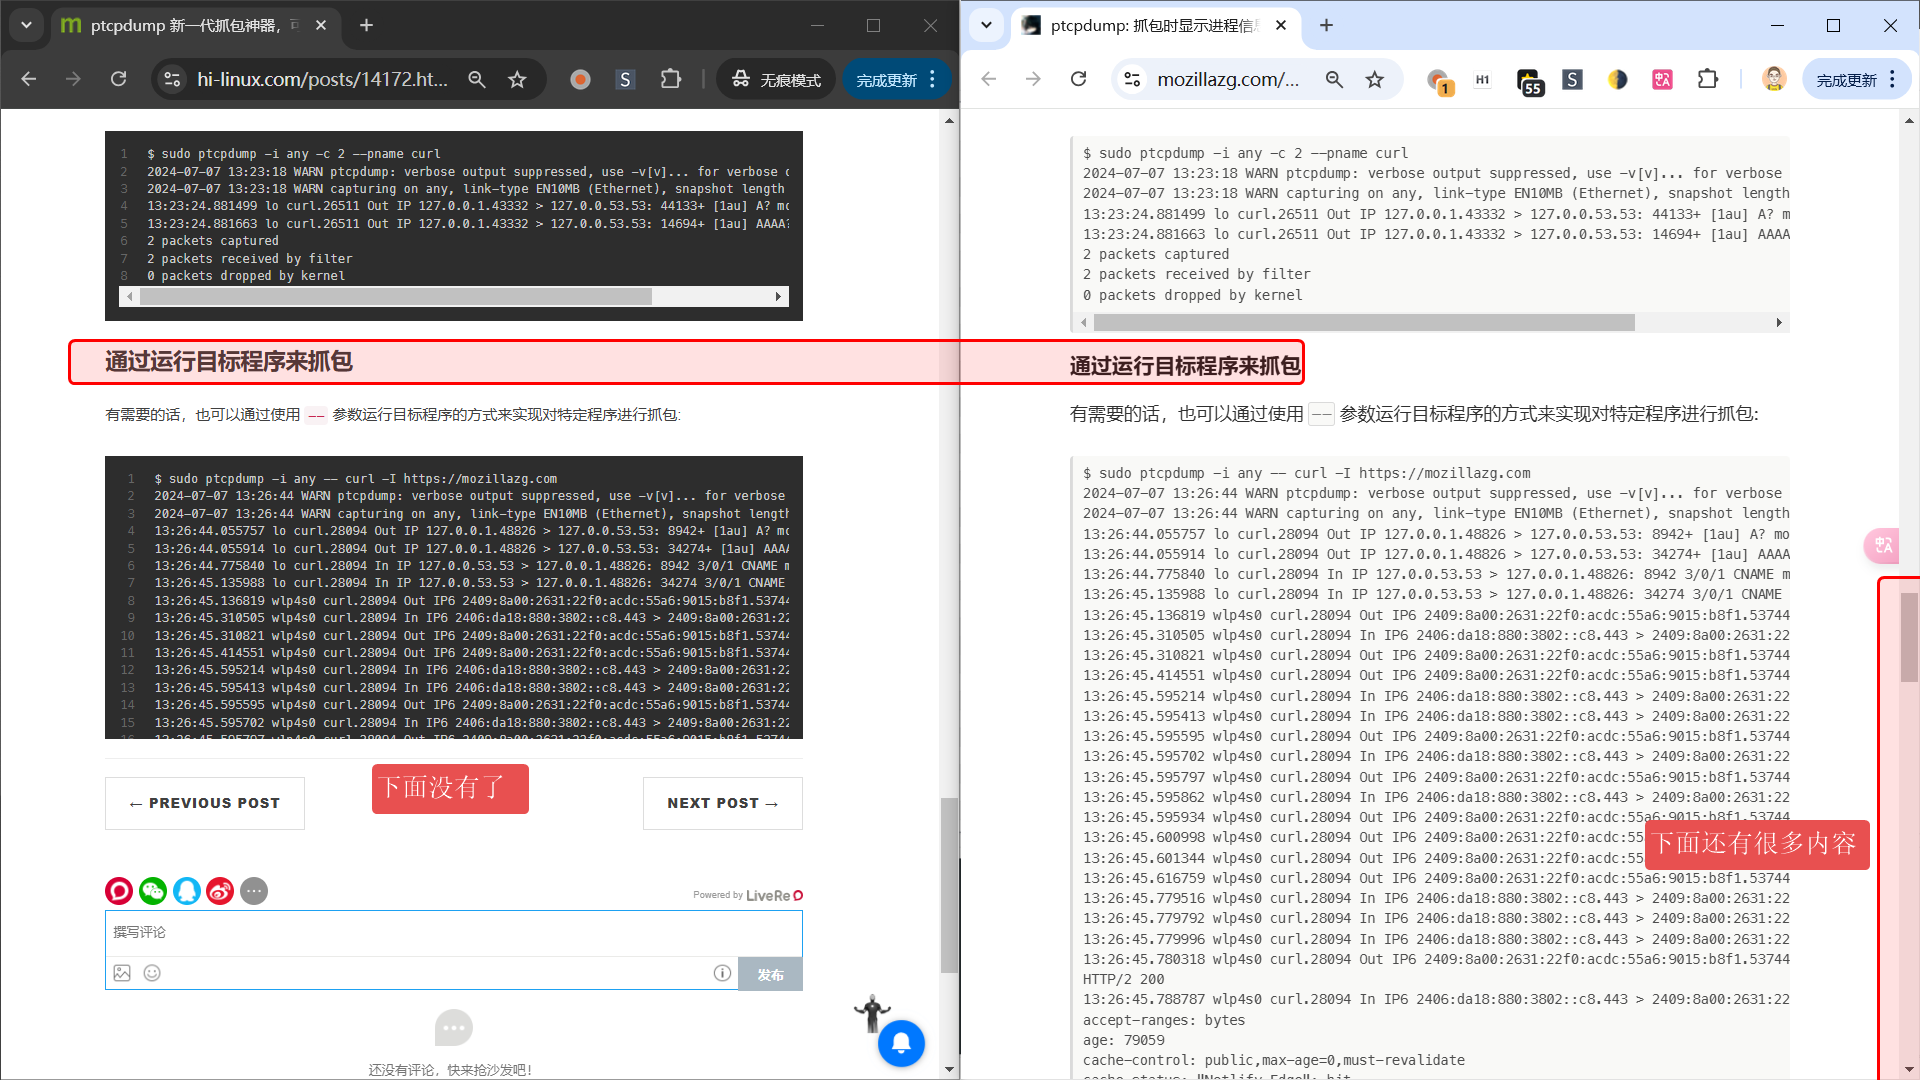The height and width of the screenshot is (1080, 1920).
Task: Open more share options ellipsis icon
Action: [254, 891]
